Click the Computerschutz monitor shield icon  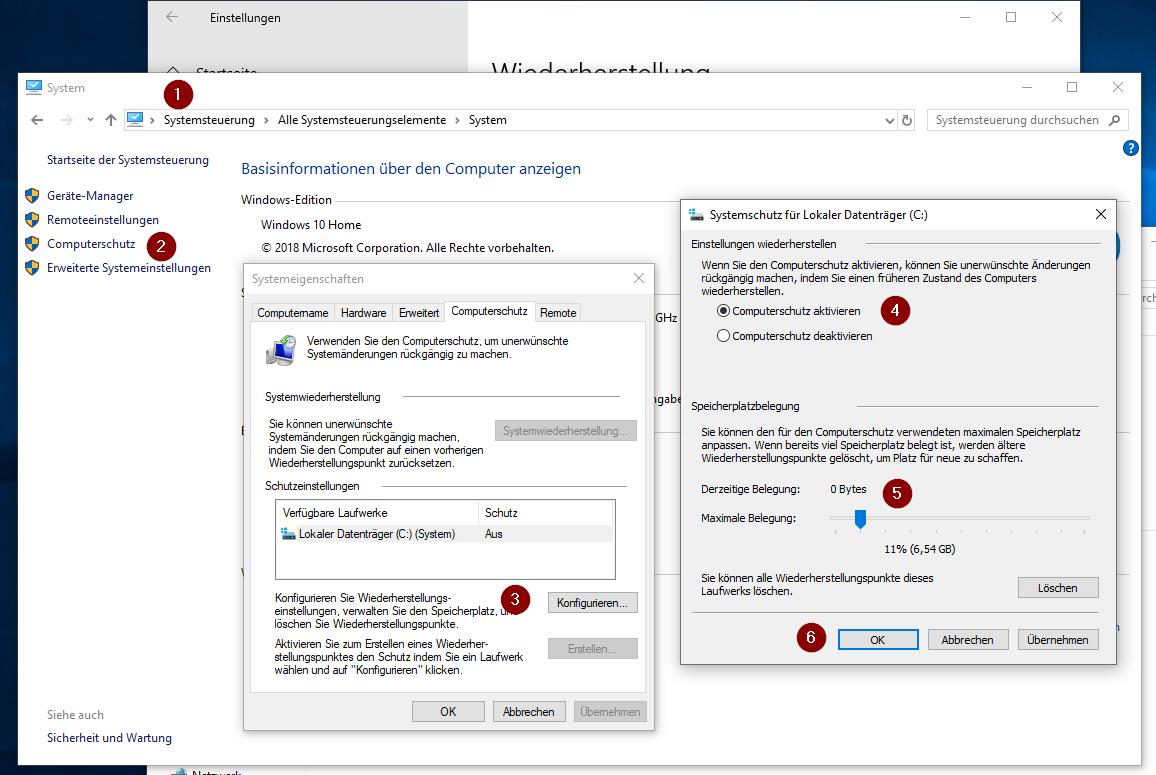pos(281,350)
